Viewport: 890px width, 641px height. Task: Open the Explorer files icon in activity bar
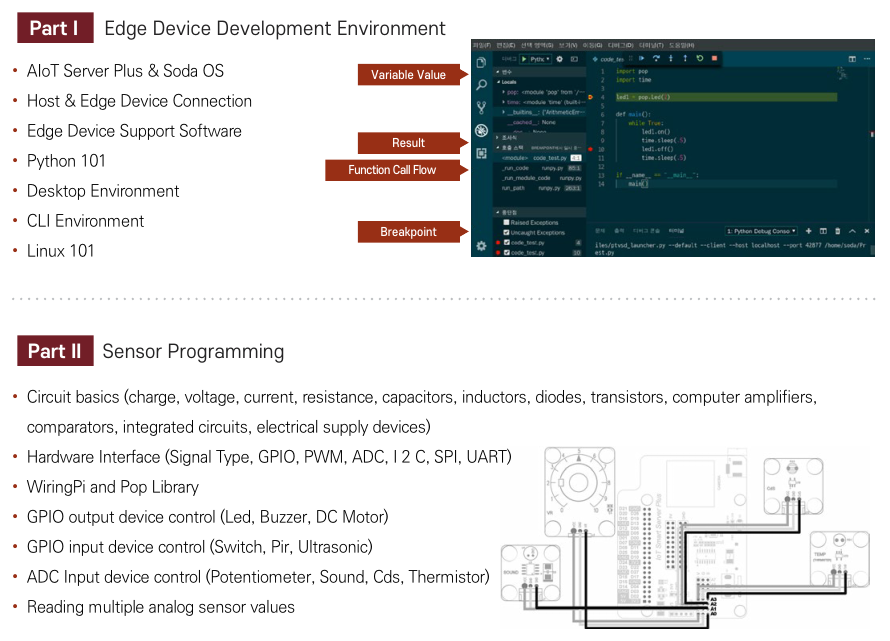coord(481,62)
